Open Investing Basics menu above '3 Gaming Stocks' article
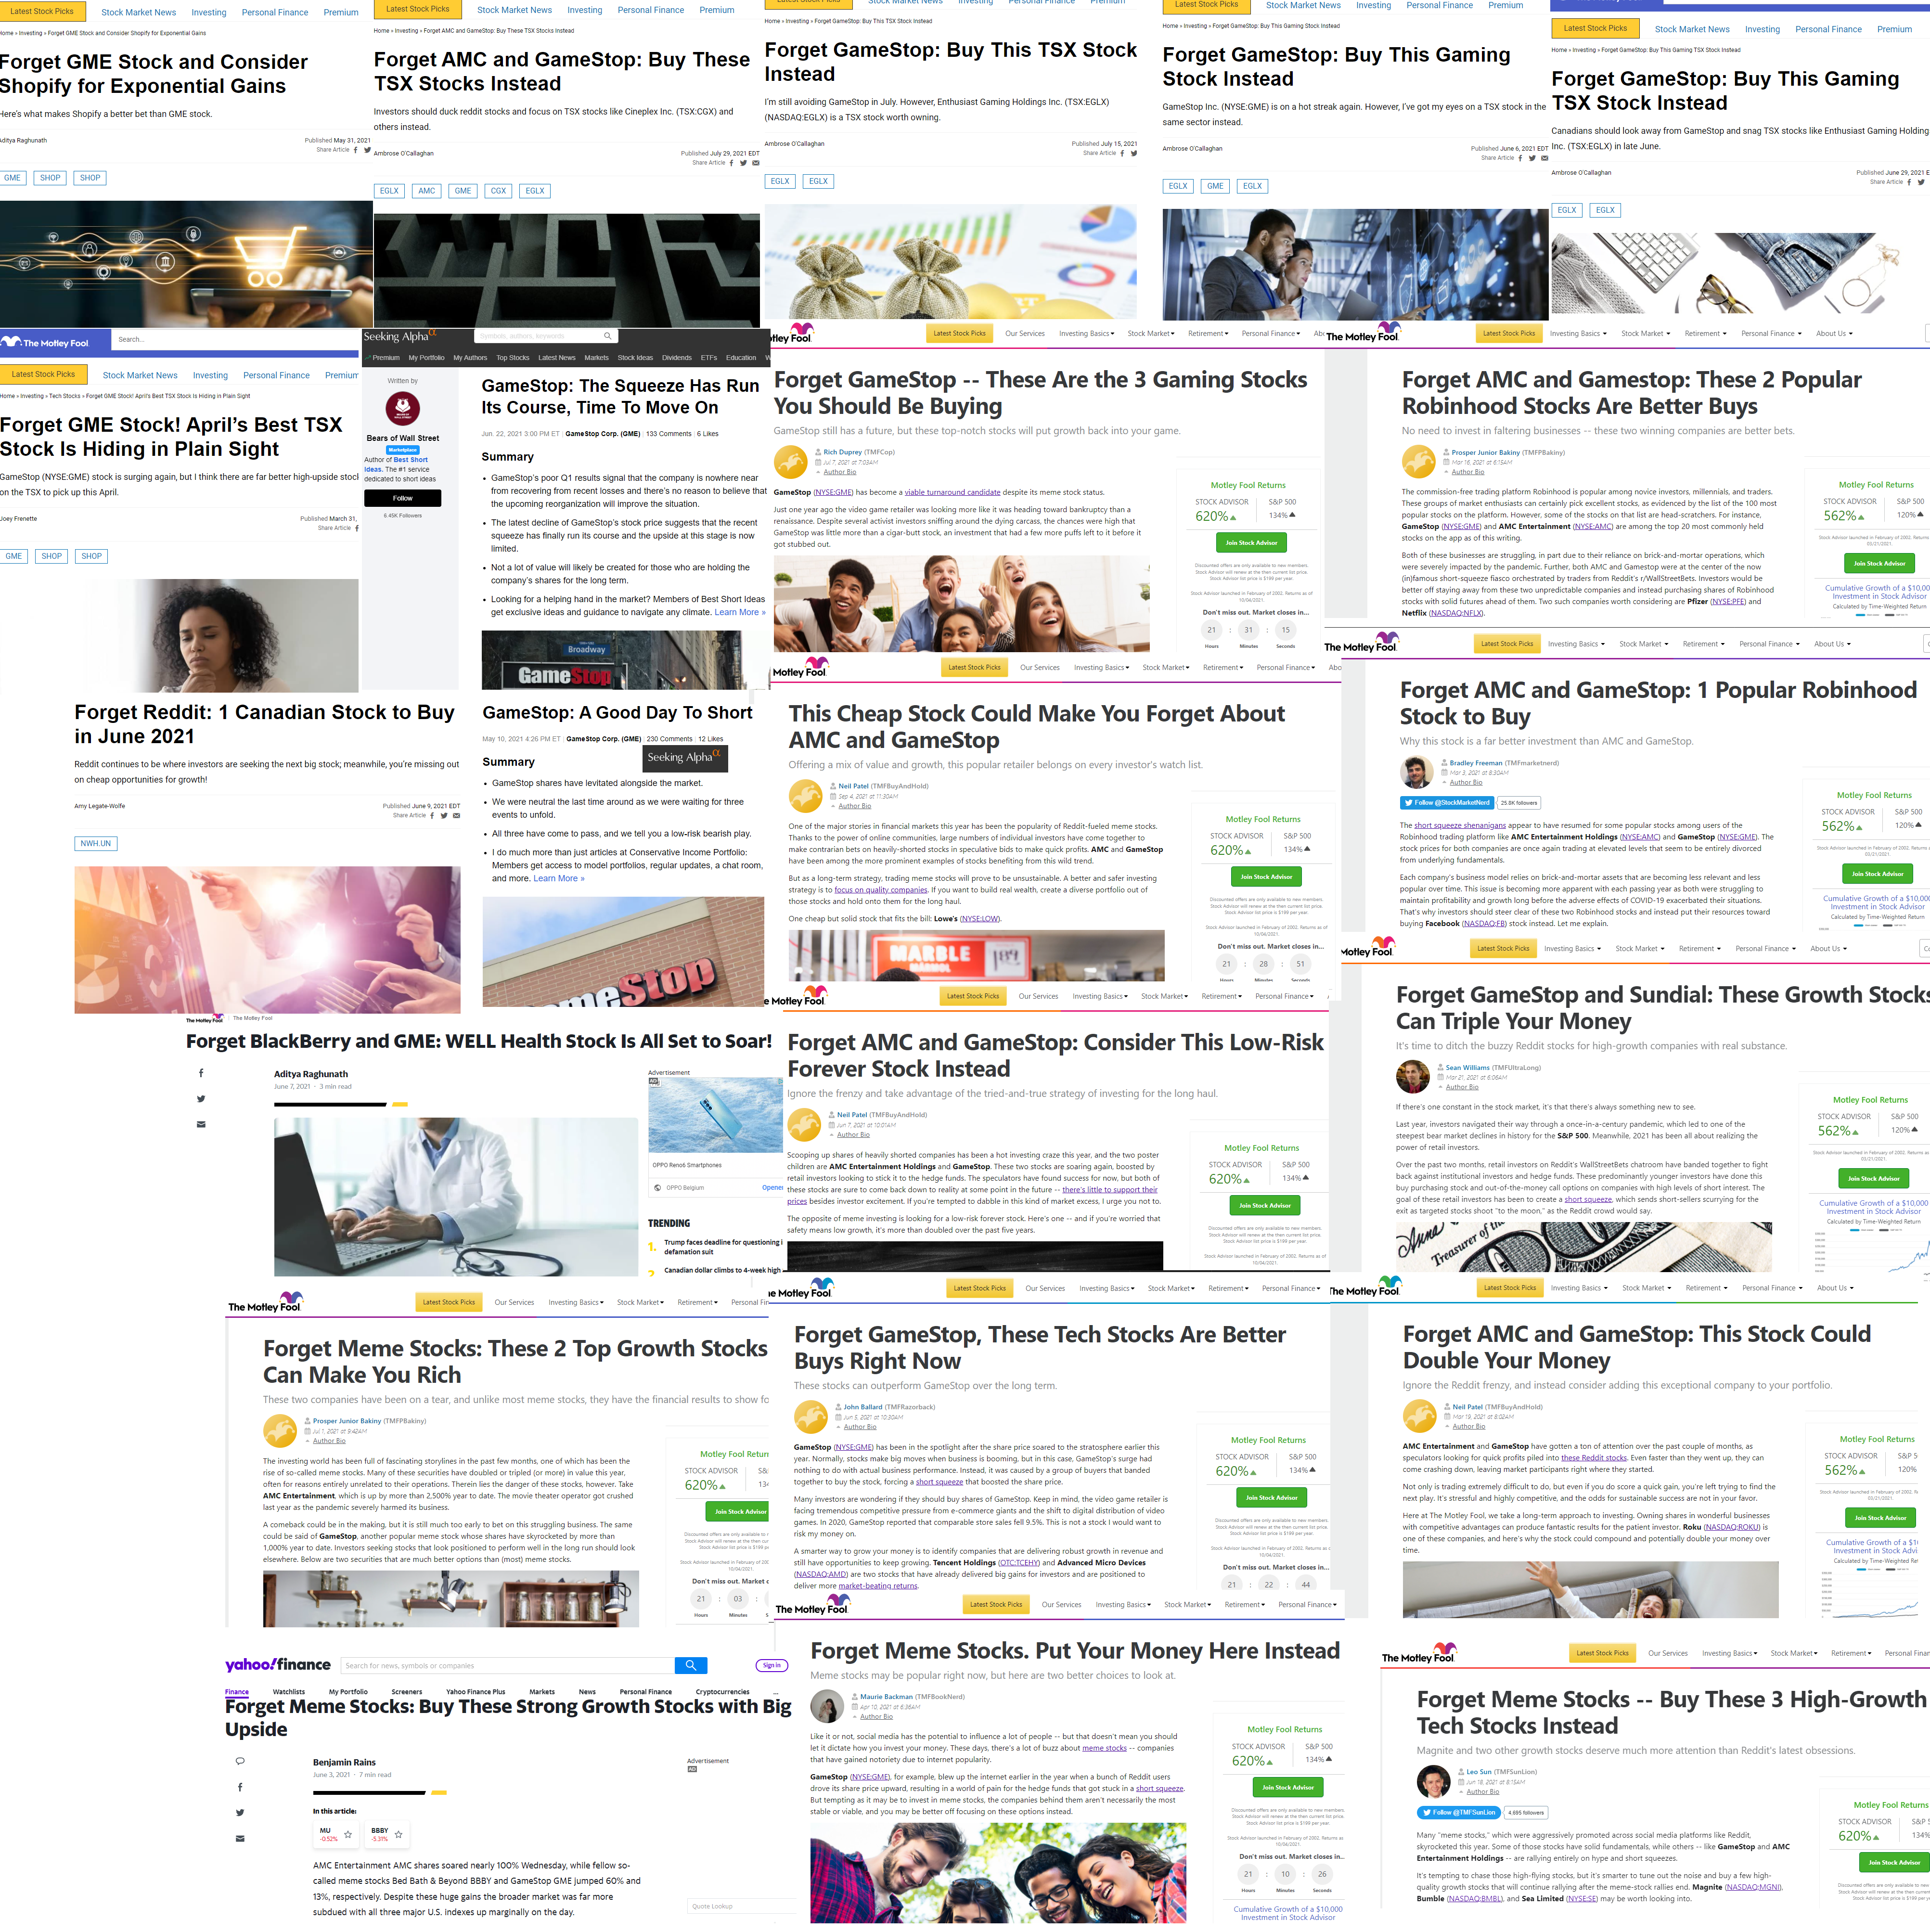 click(x=1086, y=333)
